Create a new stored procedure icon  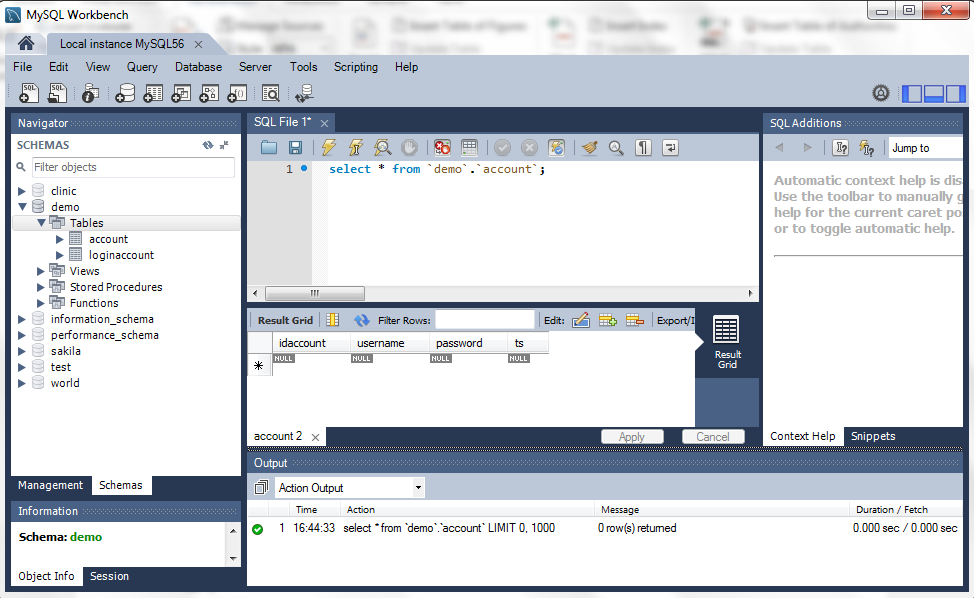pos(209,93)
